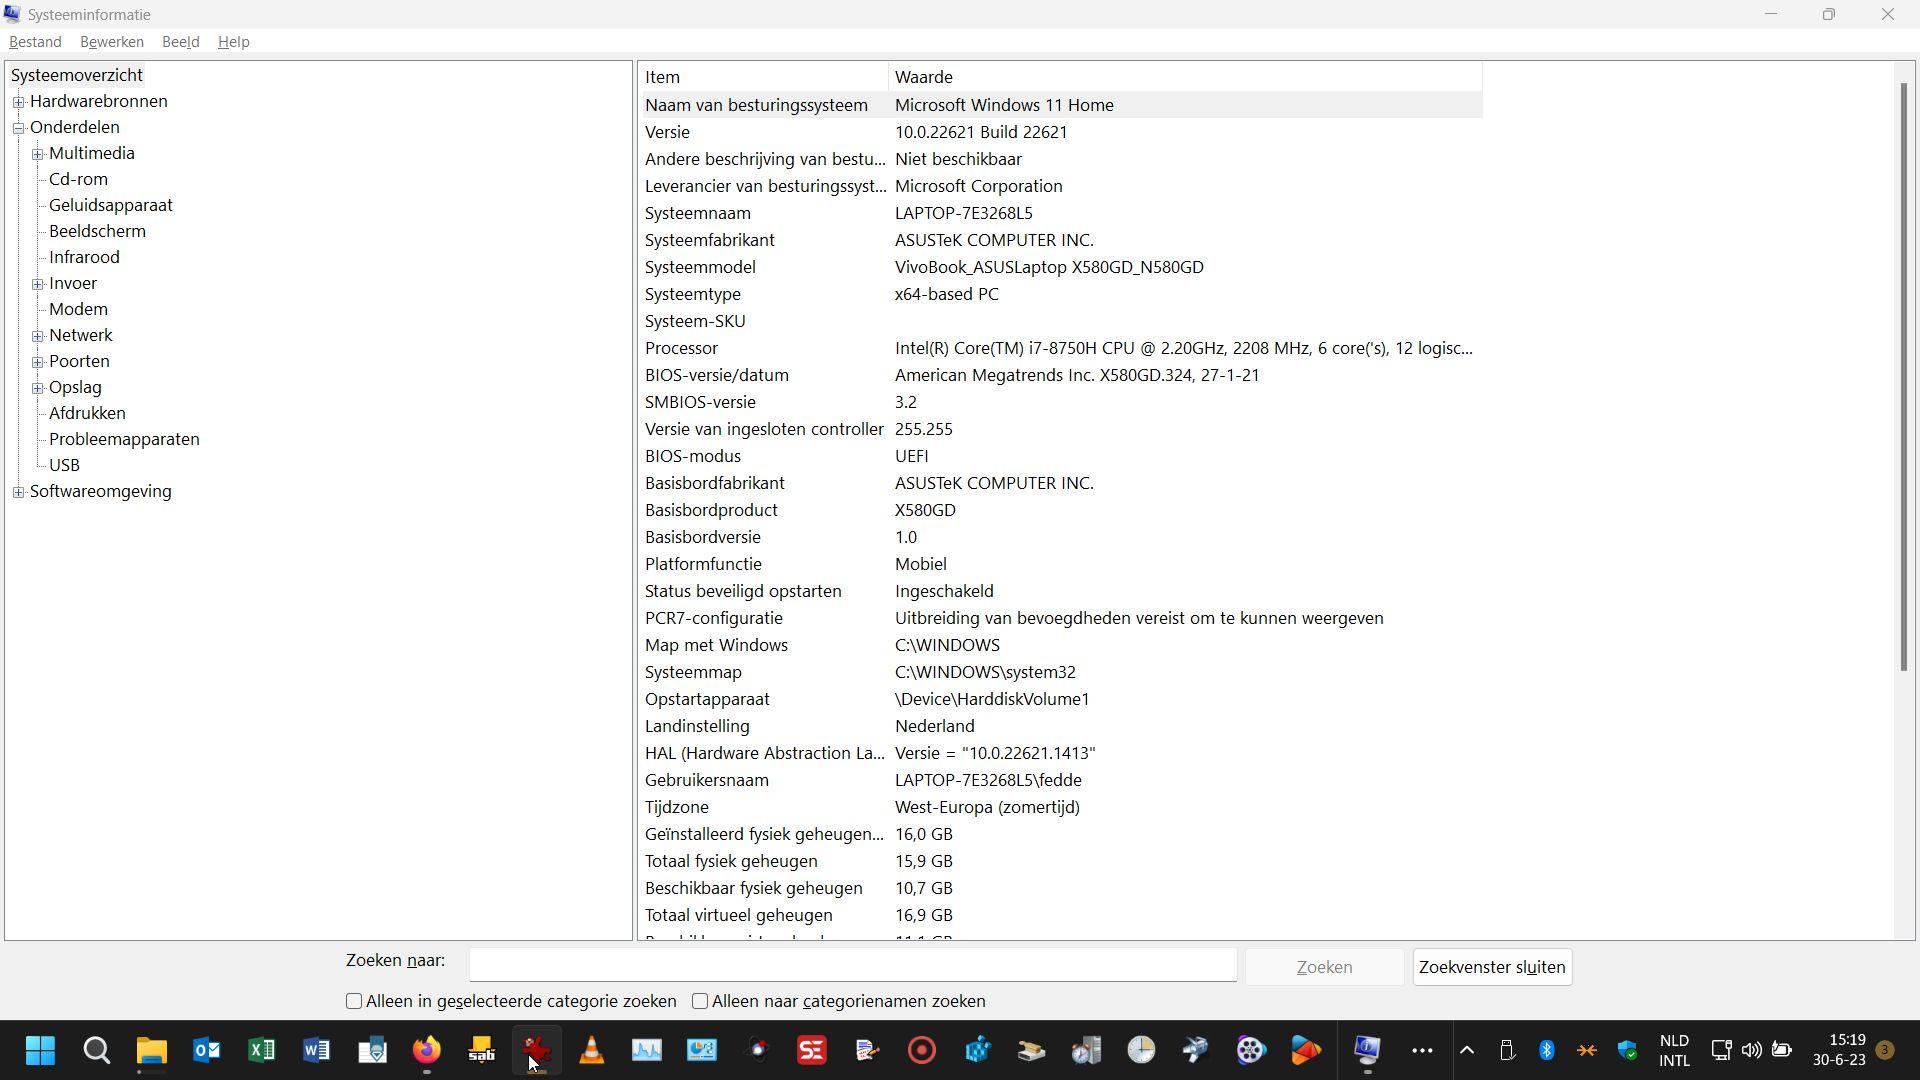Image resolution: width=1920 pixels, height=1080 pixels.
Task: Open File Explorer from taskbar
Action: 151,1050
